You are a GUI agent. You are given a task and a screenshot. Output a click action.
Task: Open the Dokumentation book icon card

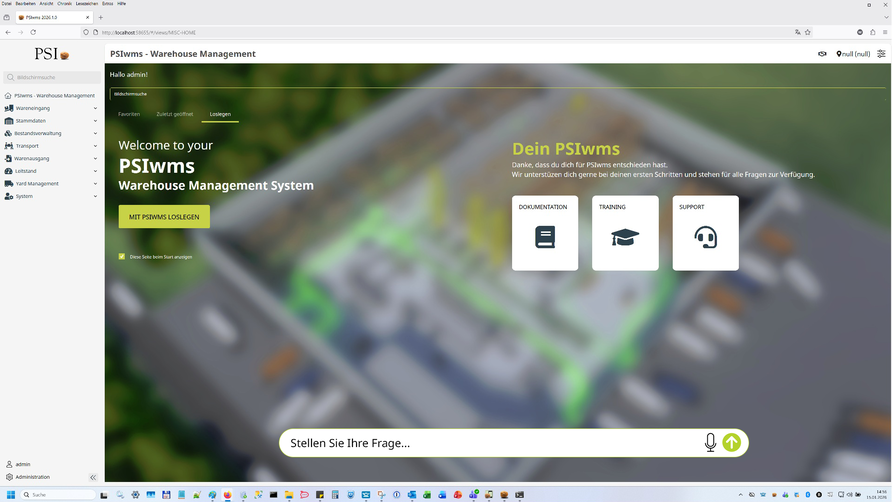(545, 233)
